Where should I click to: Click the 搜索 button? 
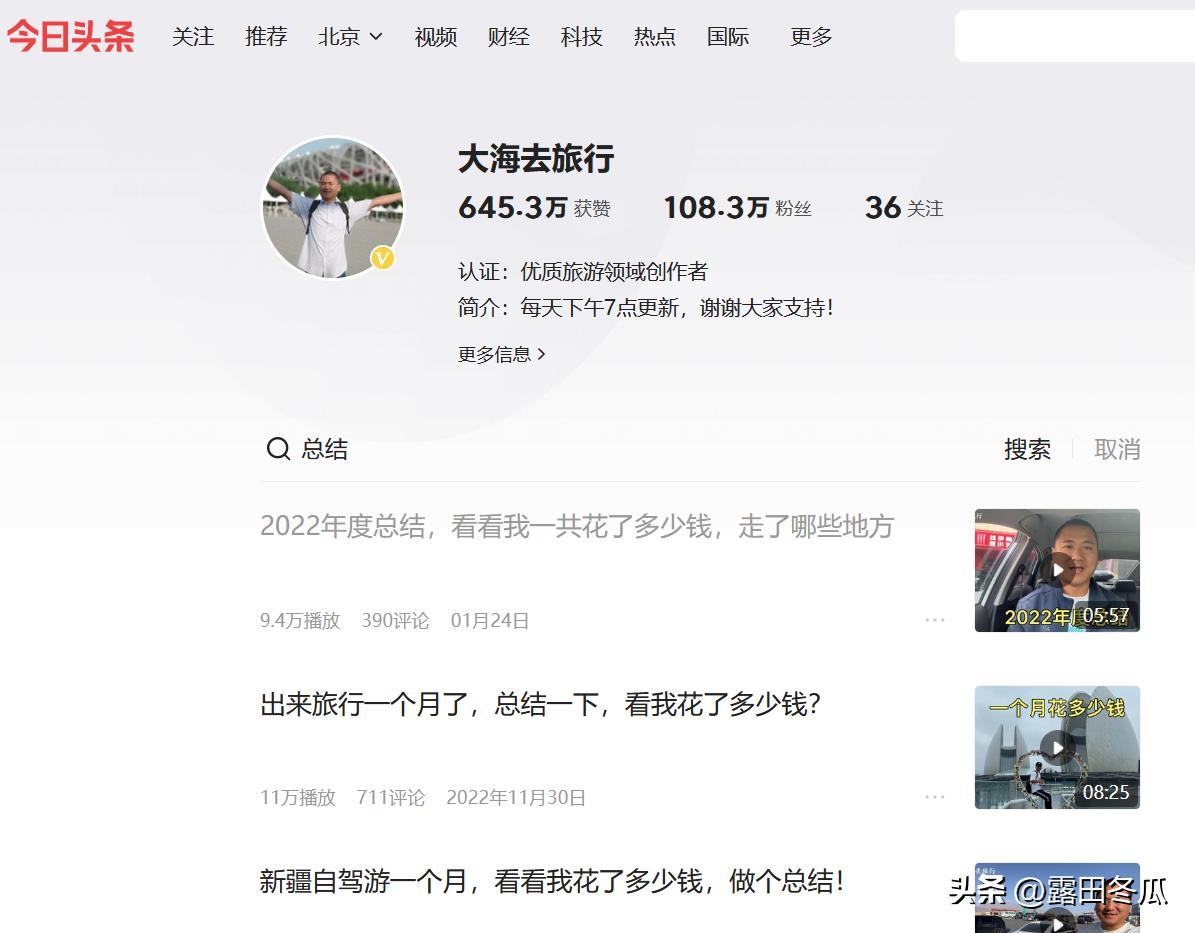click(1027, 449)
